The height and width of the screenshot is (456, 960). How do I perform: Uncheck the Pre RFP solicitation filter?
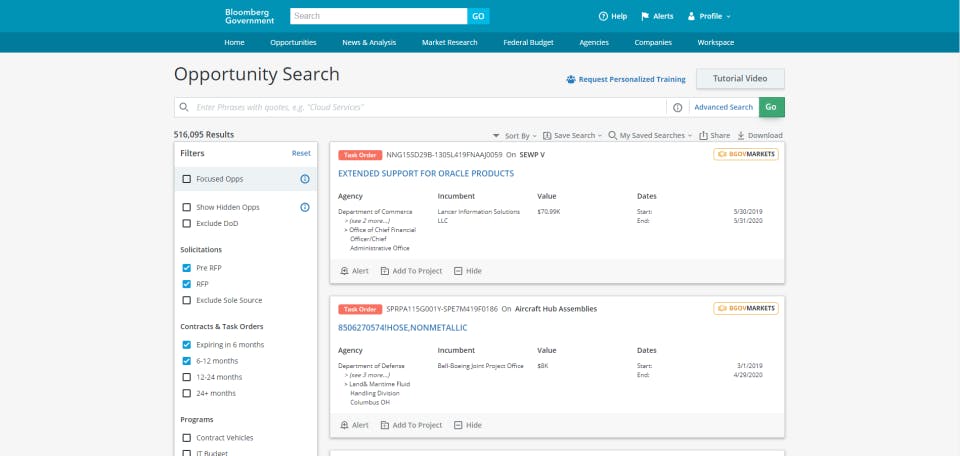[187, 268]
